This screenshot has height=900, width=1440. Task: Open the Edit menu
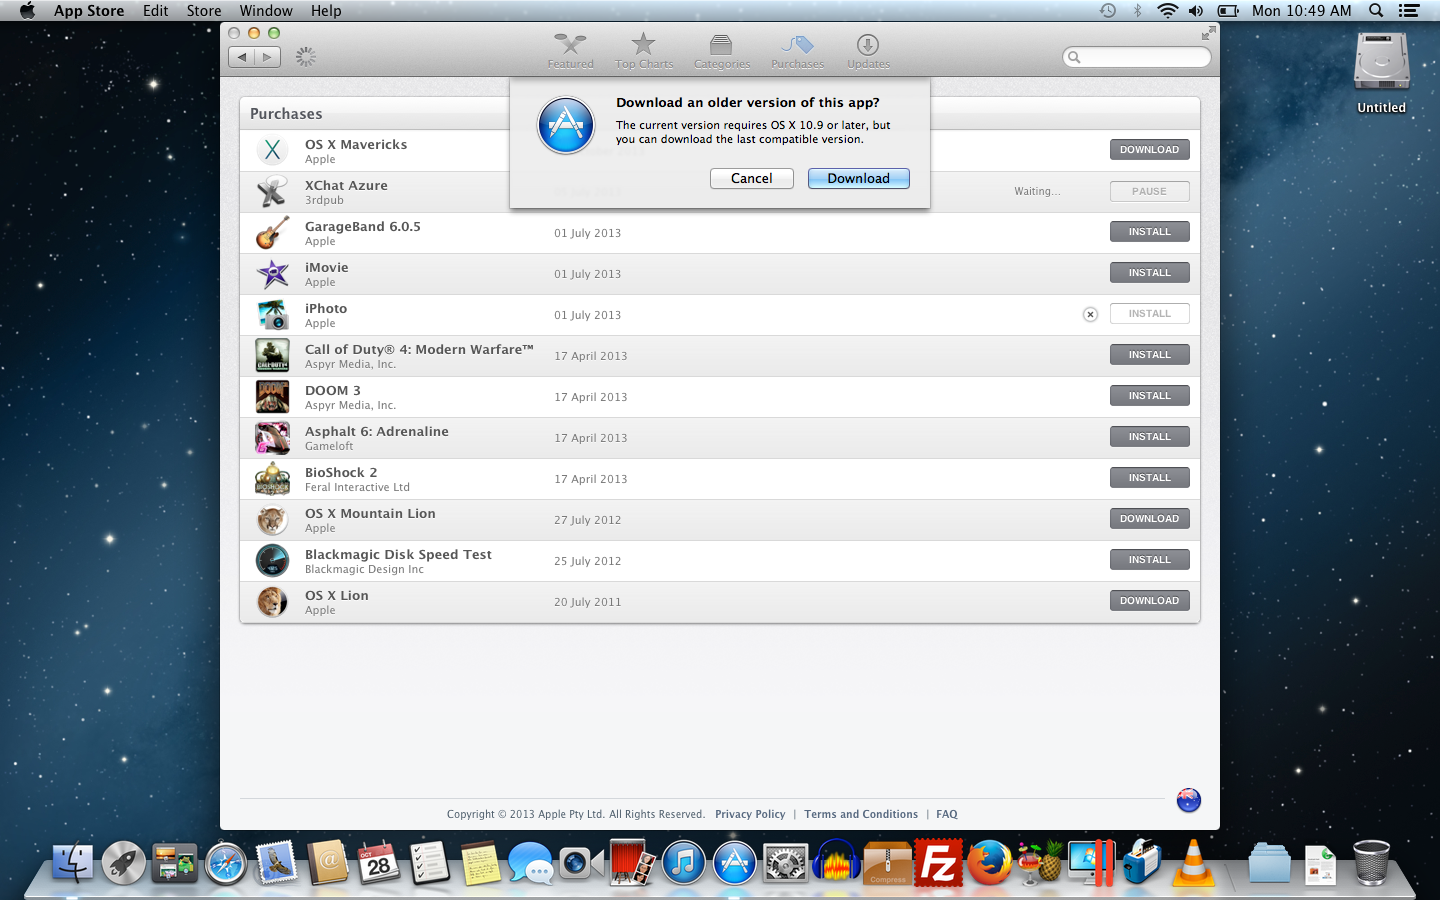pos(155,11)
